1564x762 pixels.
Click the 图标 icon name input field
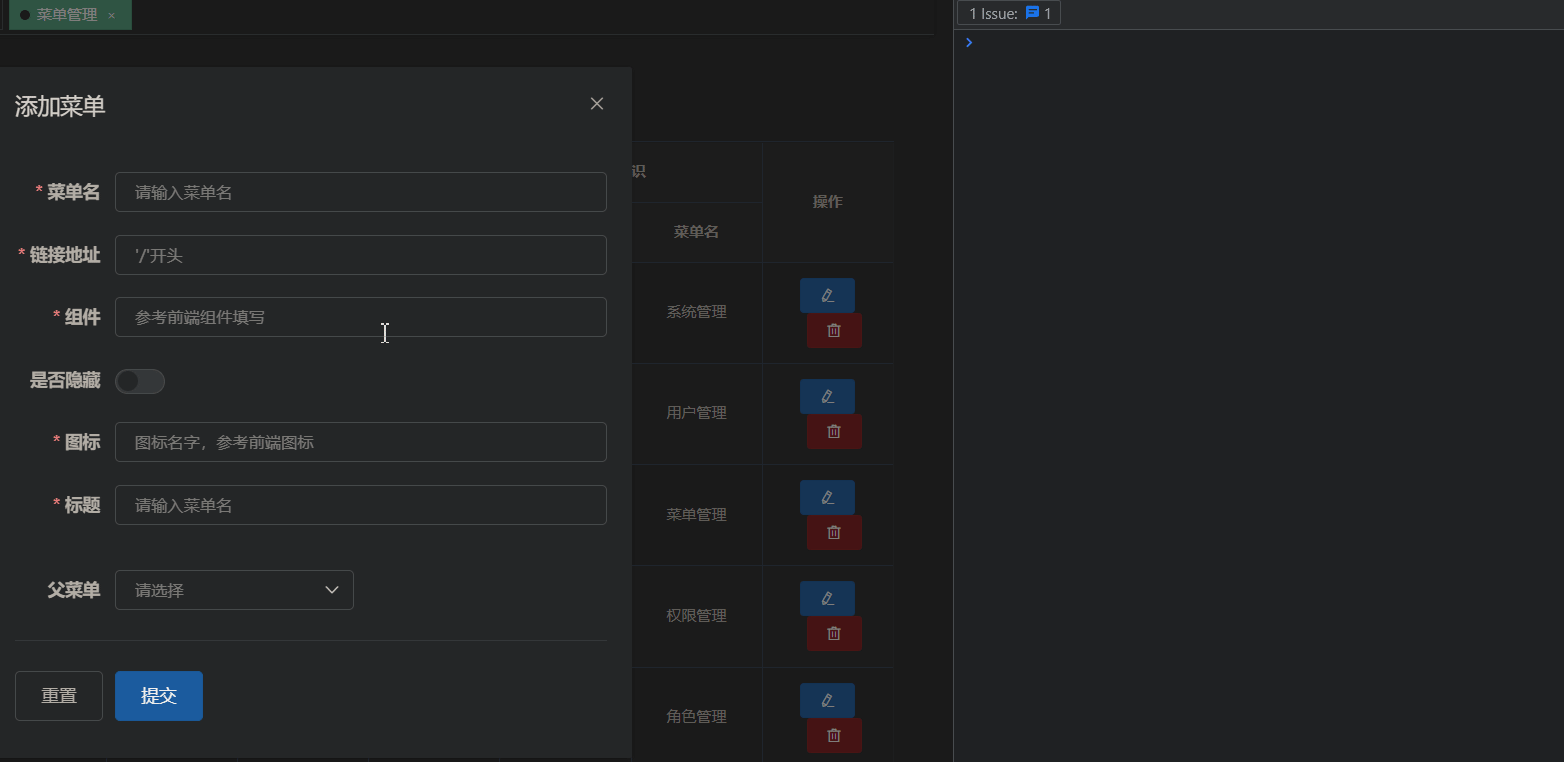[360, 442]
